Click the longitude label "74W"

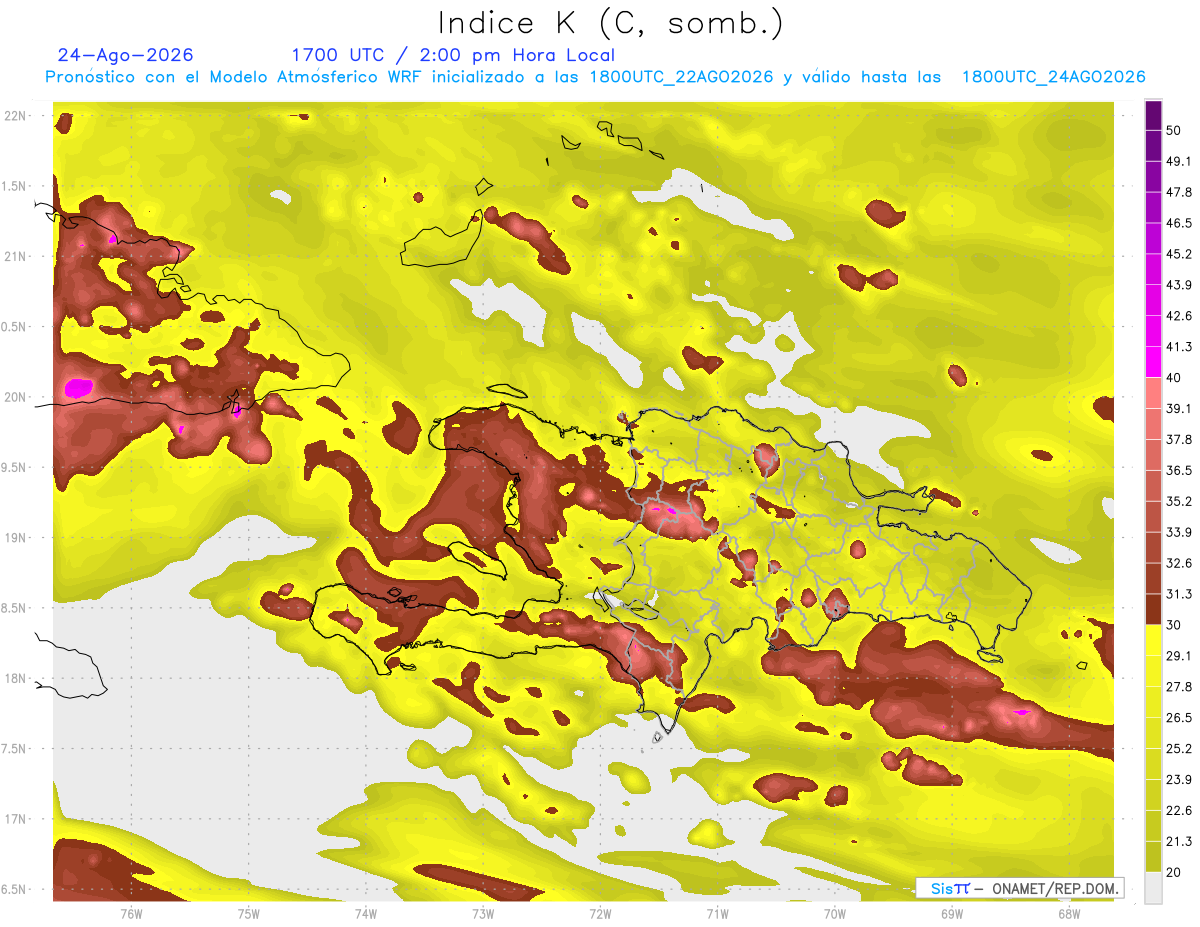click(366, 914)
